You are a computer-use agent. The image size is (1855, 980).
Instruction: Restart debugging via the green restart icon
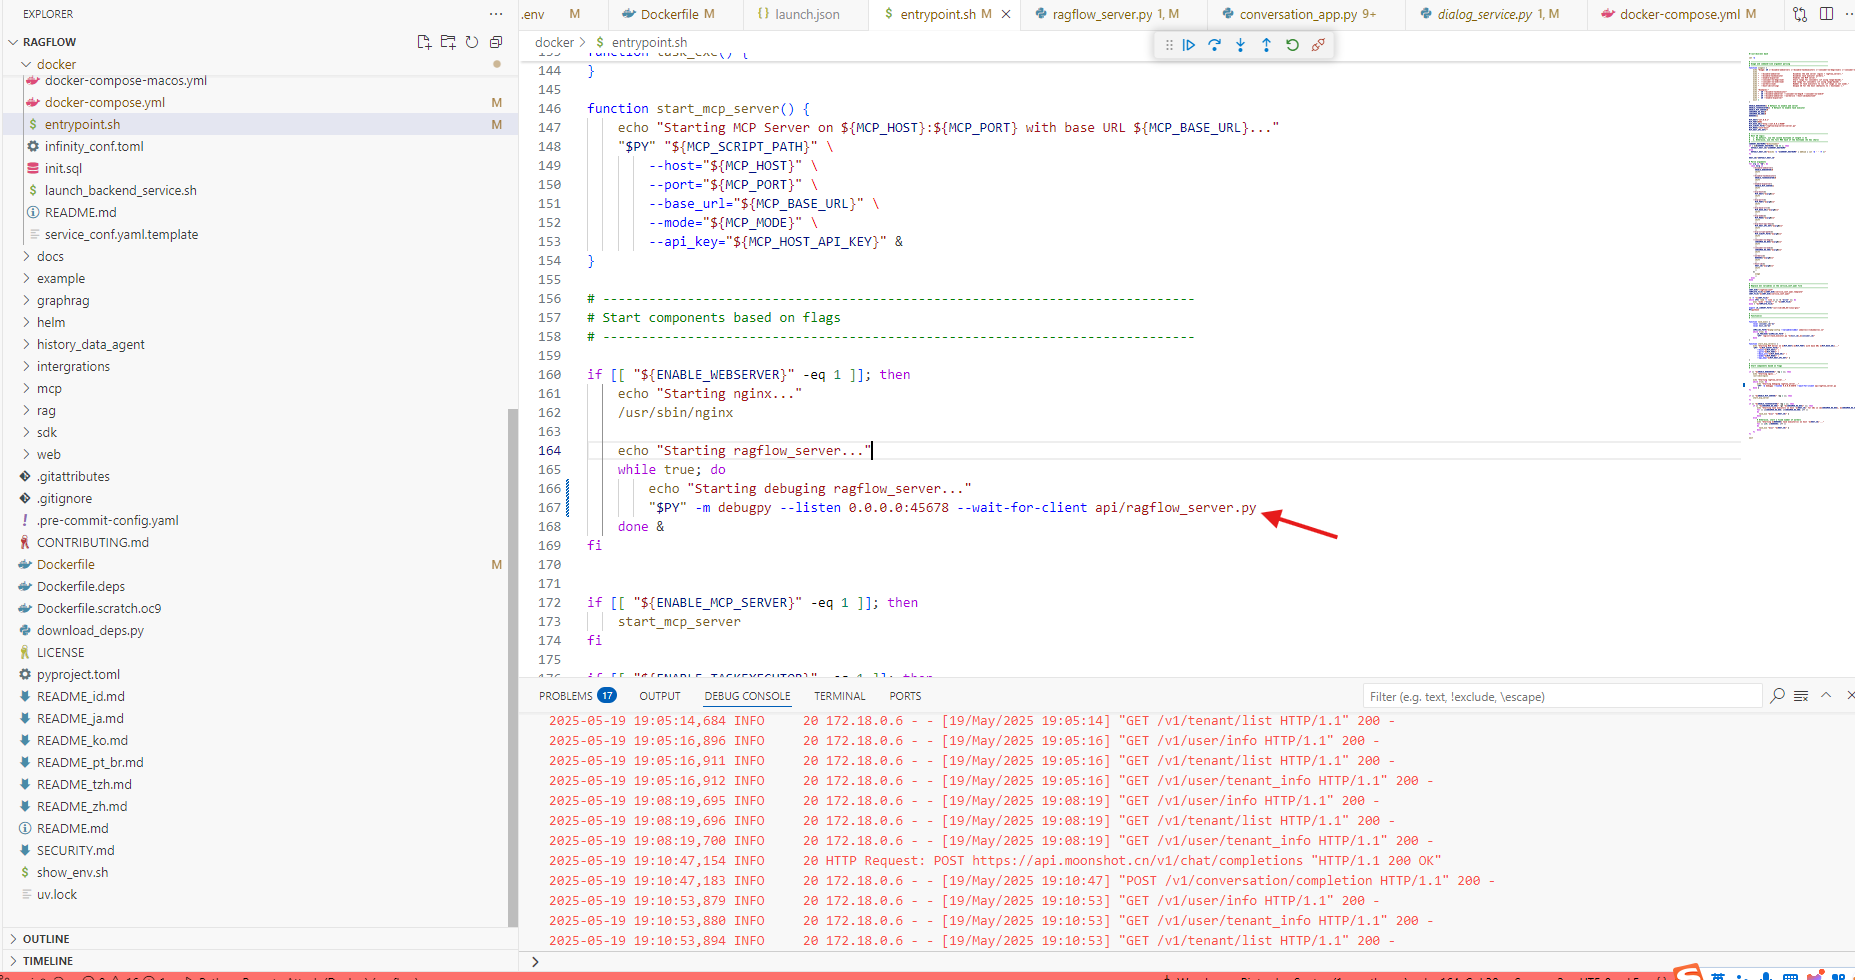tap(1292, 45)
